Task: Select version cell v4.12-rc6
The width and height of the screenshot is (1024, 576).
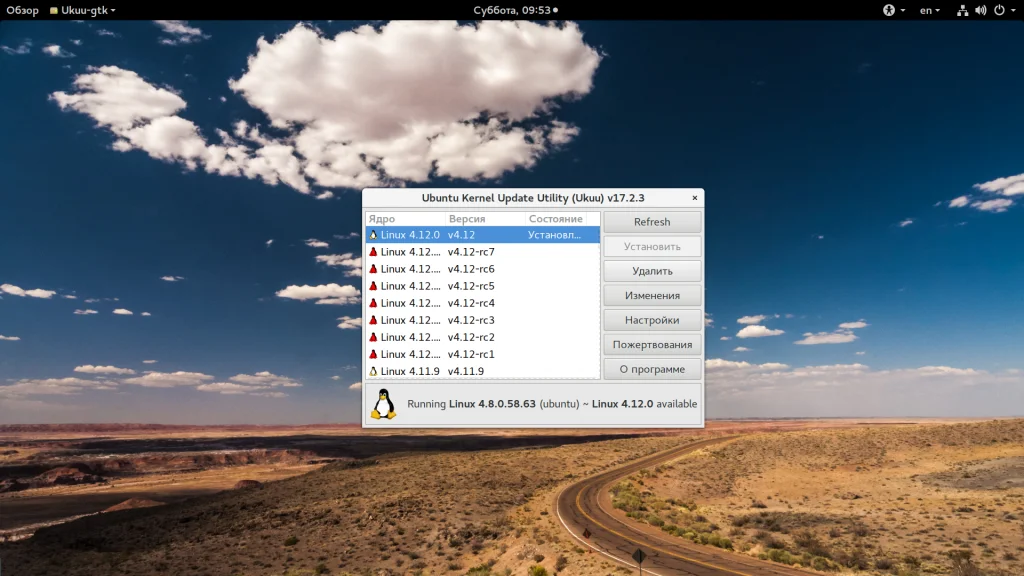Action: click(x=471, y=268)
